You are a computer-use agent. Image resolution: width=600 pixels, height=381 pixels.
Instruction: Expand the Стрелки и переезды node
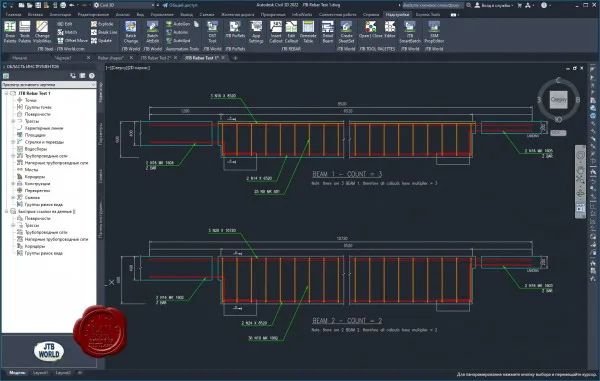(x=13, y=142)
